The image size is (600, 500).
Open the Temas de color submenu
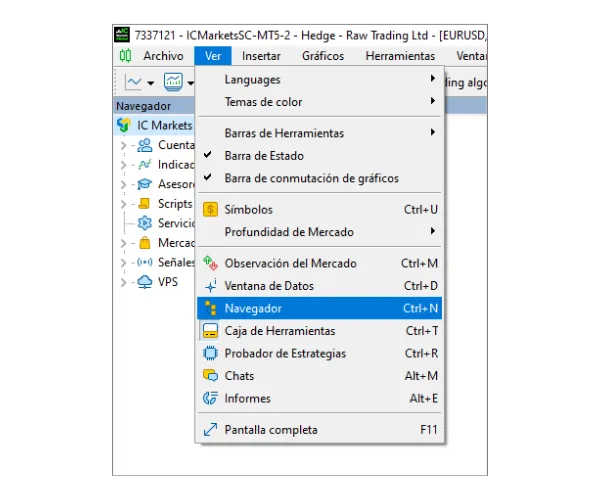tap(320, 102)
